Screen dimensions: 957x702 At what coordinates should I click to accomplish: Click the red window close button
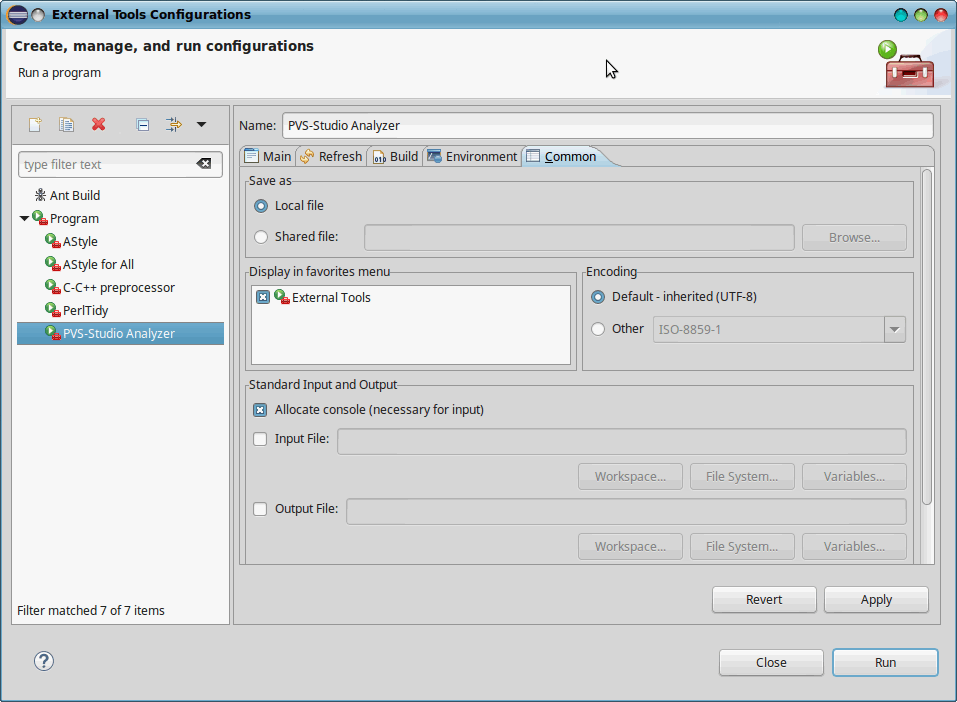click(941, 15)
